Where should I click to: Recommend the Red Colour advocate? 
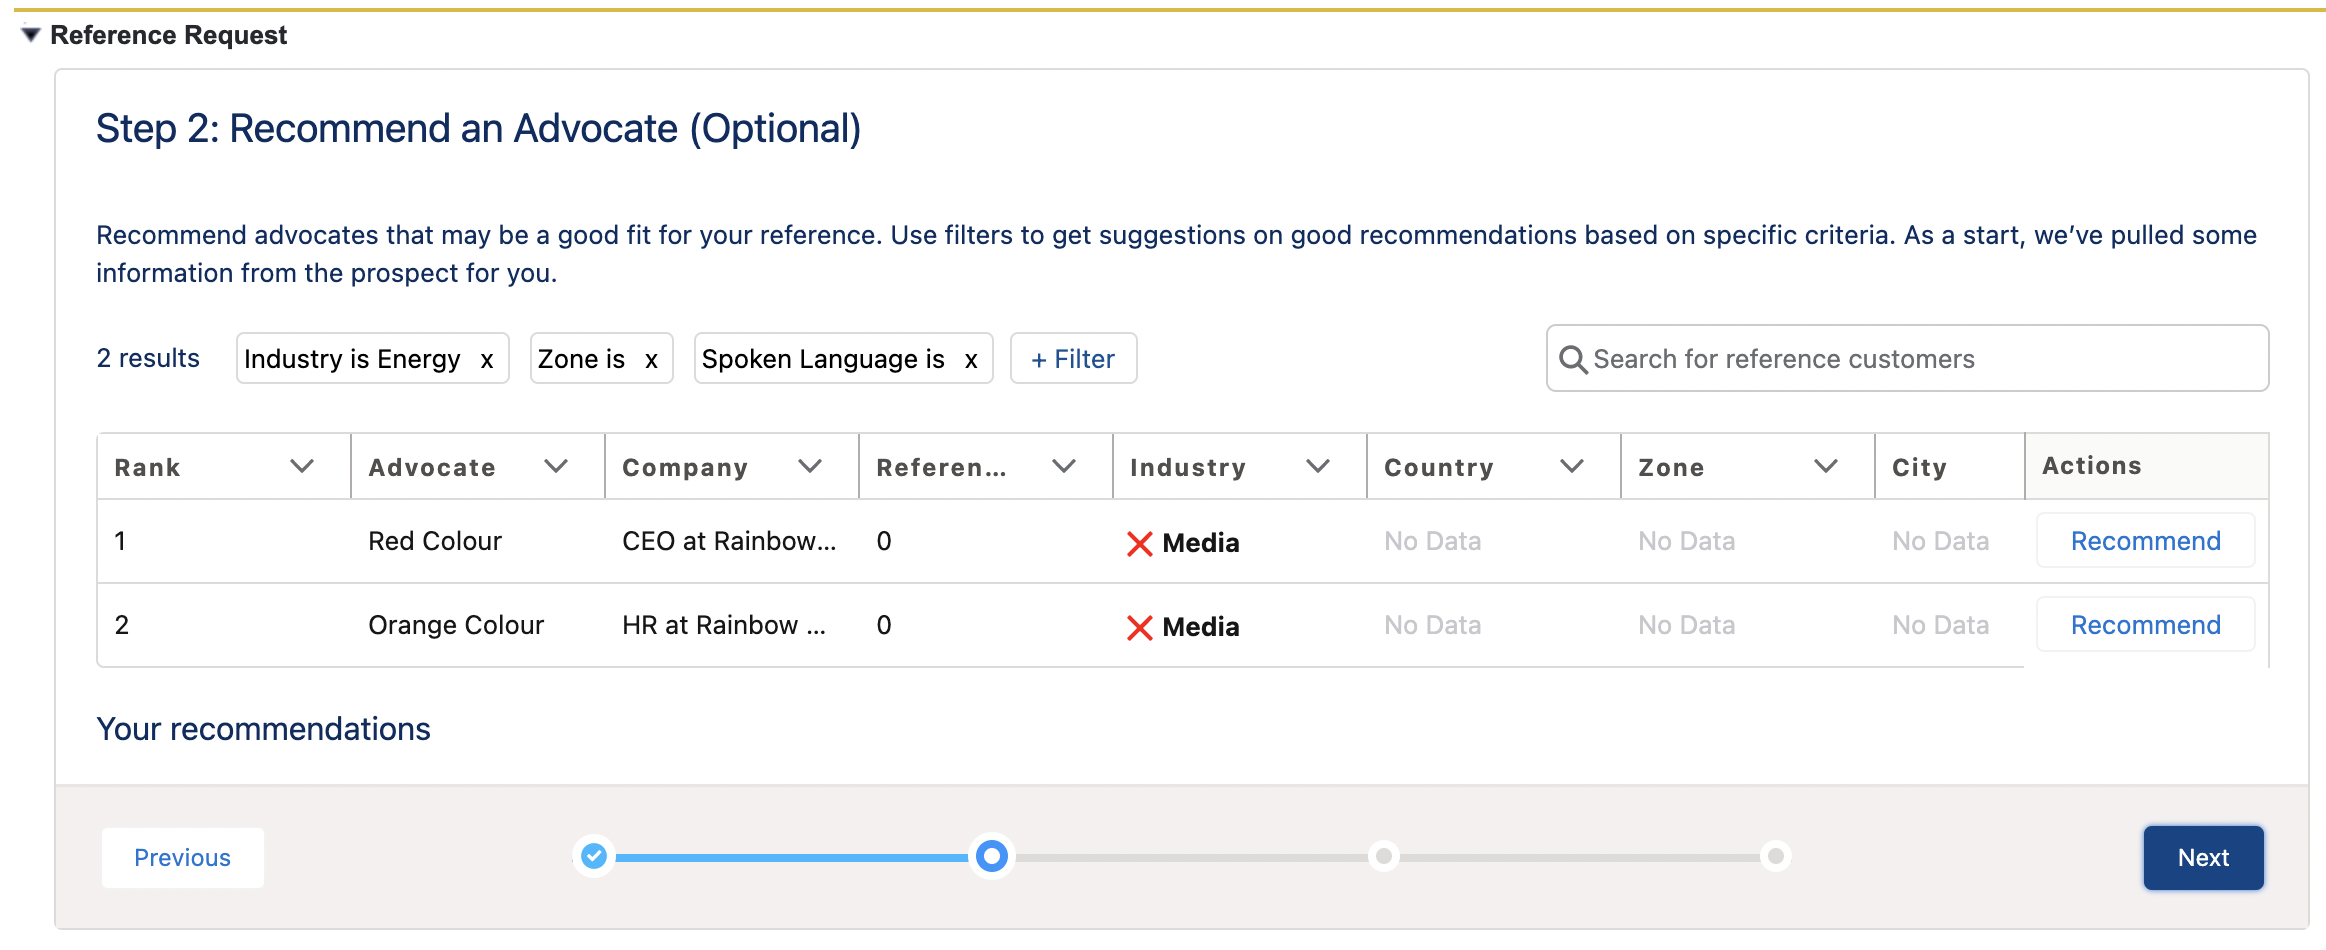point(2145,541)
